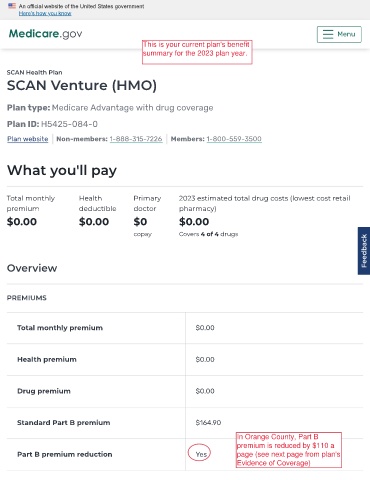Click the US flag icon

(x=12, y=6)
